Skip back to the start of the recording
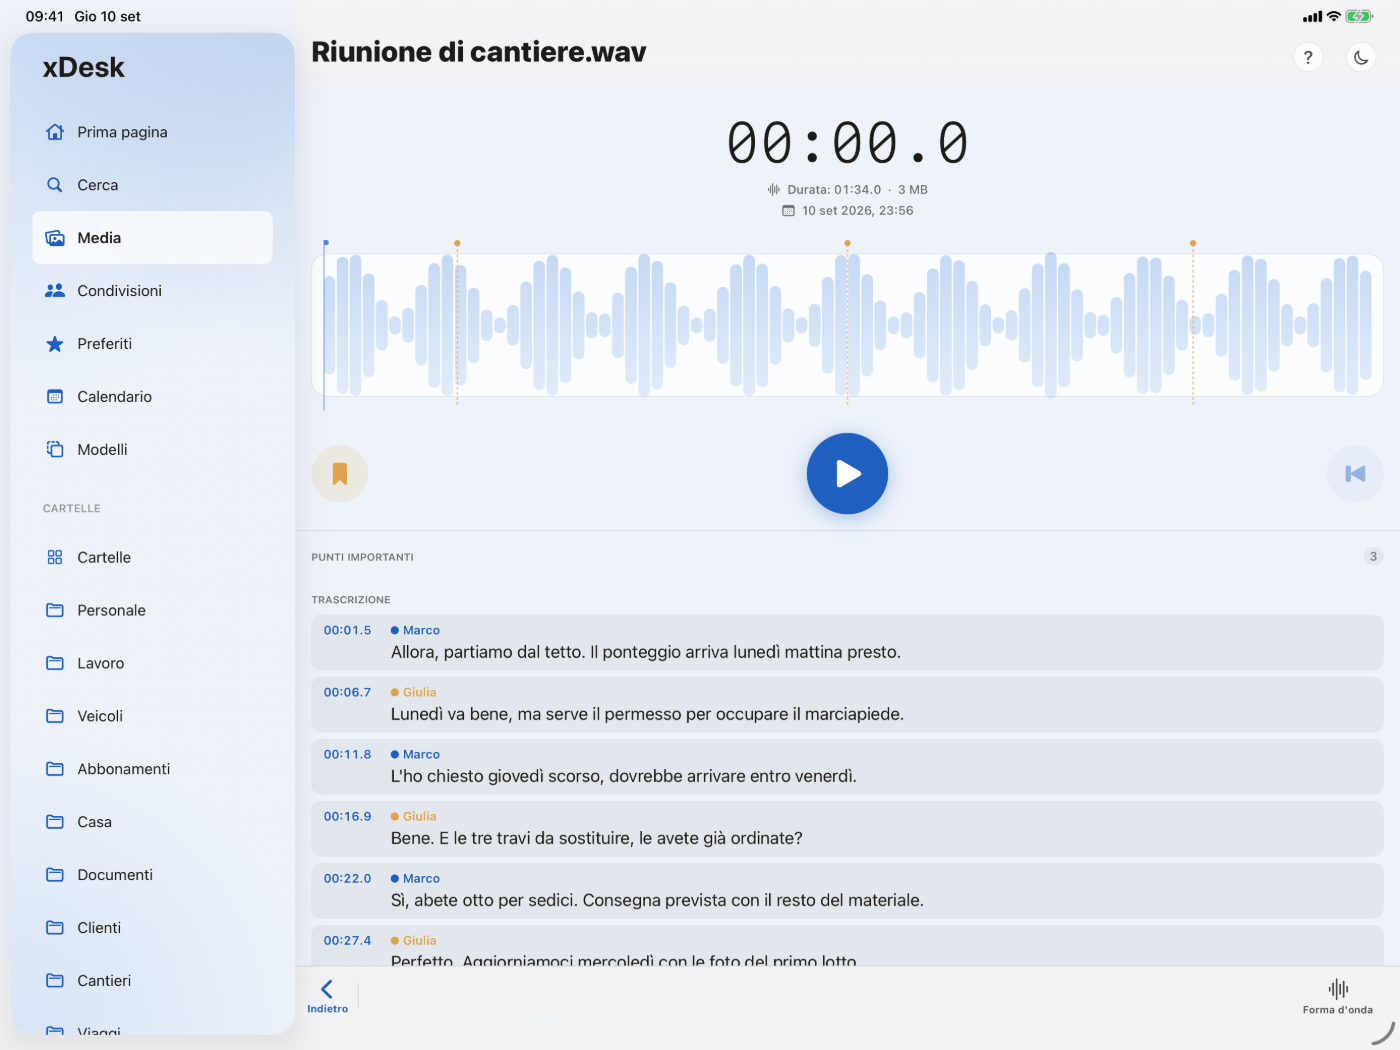1400x1050 pixels. (x=1355, y=473)
